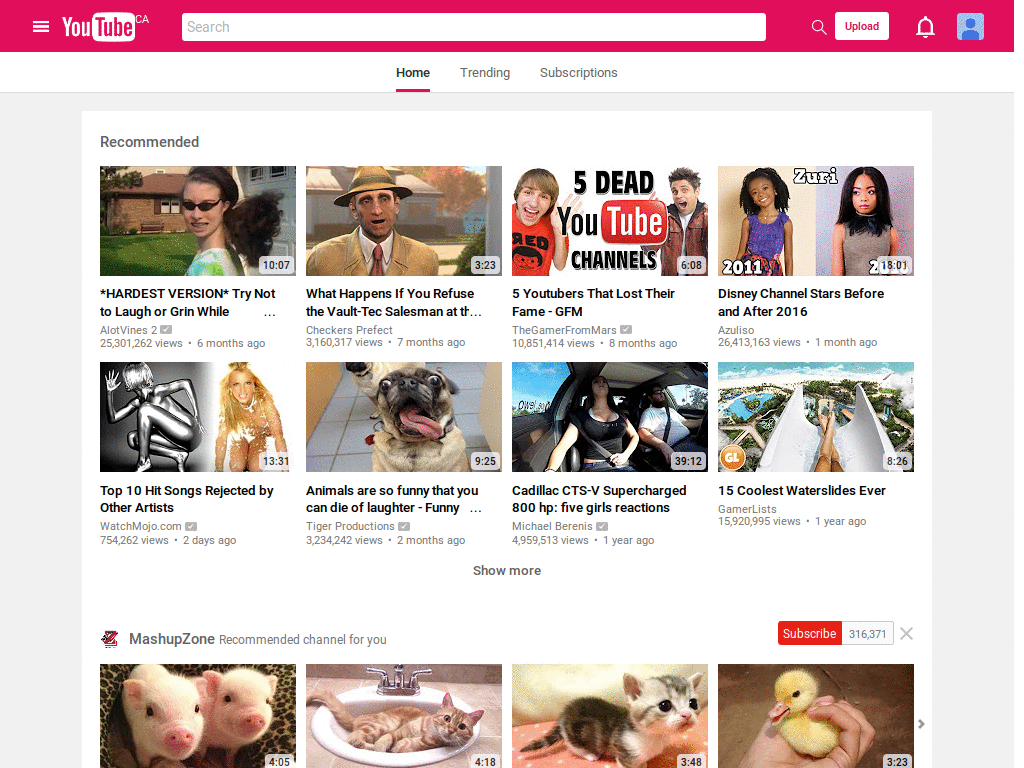Screen dimensions: 1024x768
Task: Open GamerLists channel link
Action: pos(747,509)
